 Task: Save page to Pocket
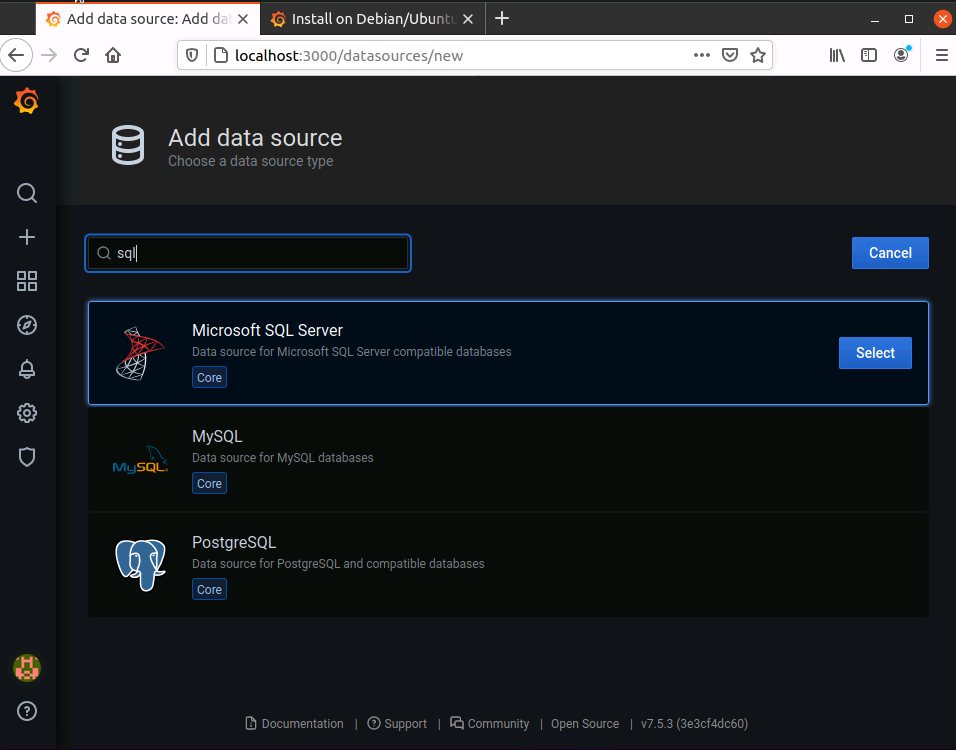pyautogui.click(x=730, y=55)
